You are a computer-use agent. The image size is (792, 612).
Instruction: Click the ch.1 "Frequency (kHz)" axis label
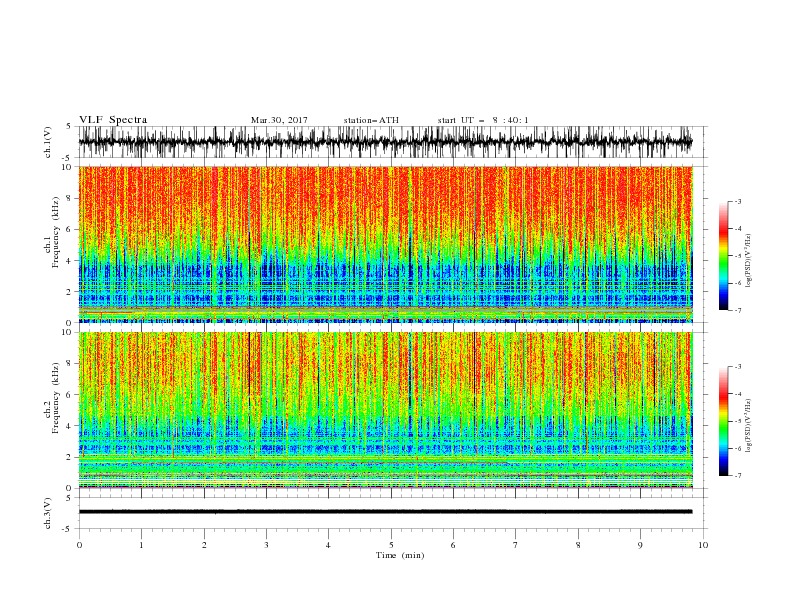pyautogui.click(x=56, y=232)
